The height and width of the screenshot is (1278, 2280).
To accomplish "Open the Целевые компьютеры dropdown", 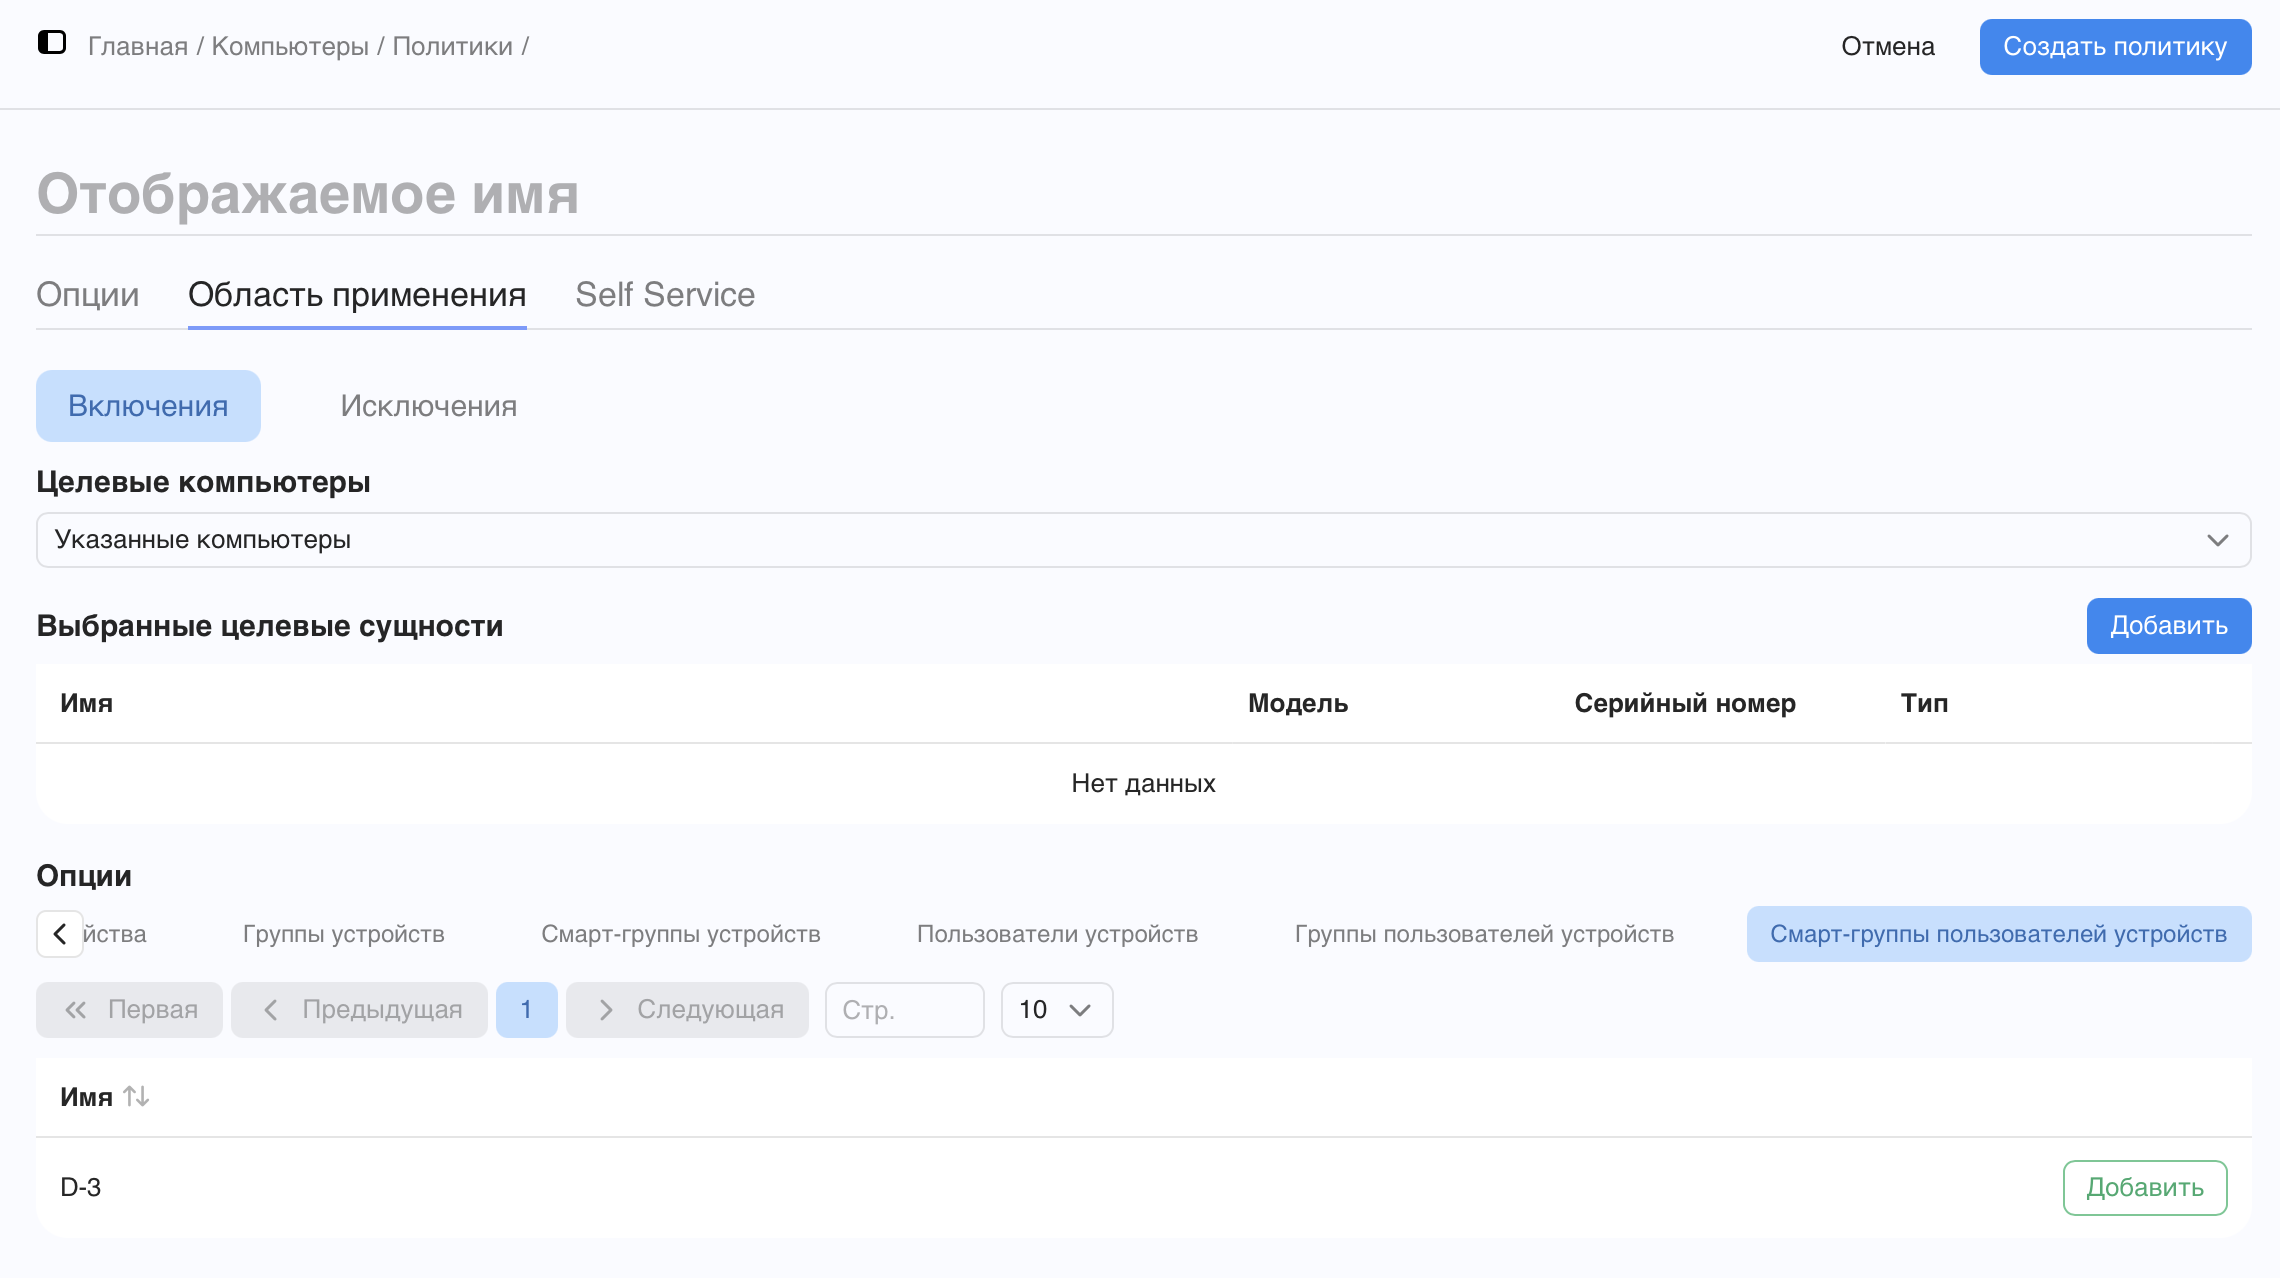I will point(1143,540).
